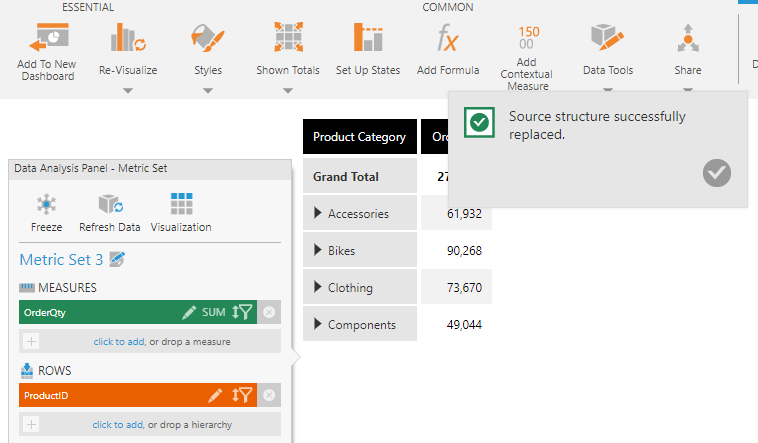Click to add a measure link

point(118,342)
